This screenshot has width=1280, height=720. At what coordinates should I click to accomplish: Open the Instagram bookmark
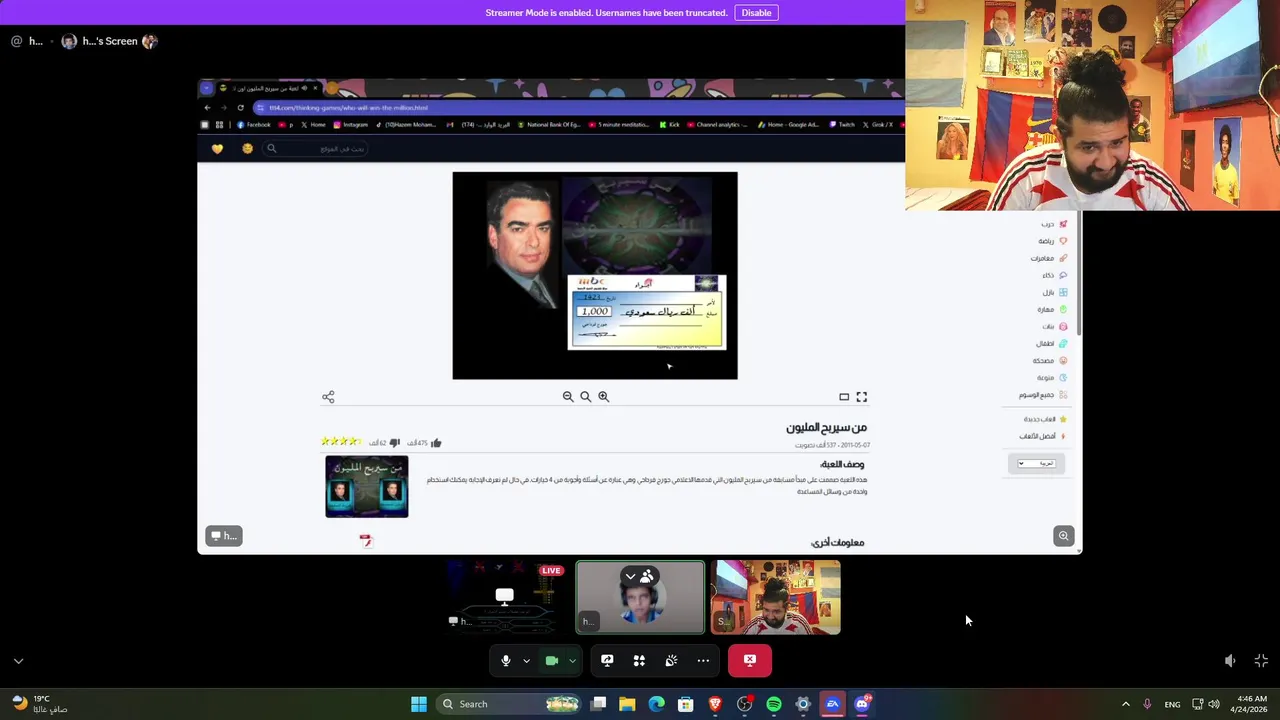coord(350,125)
